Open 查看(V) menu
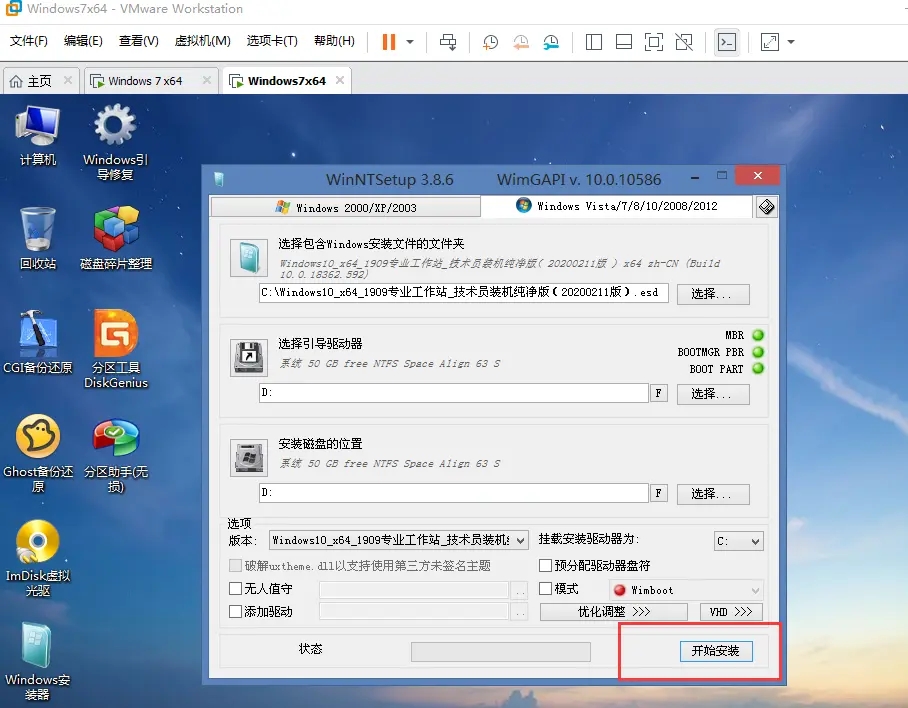Screen dimensions: 908x708 tap(138, 41)
